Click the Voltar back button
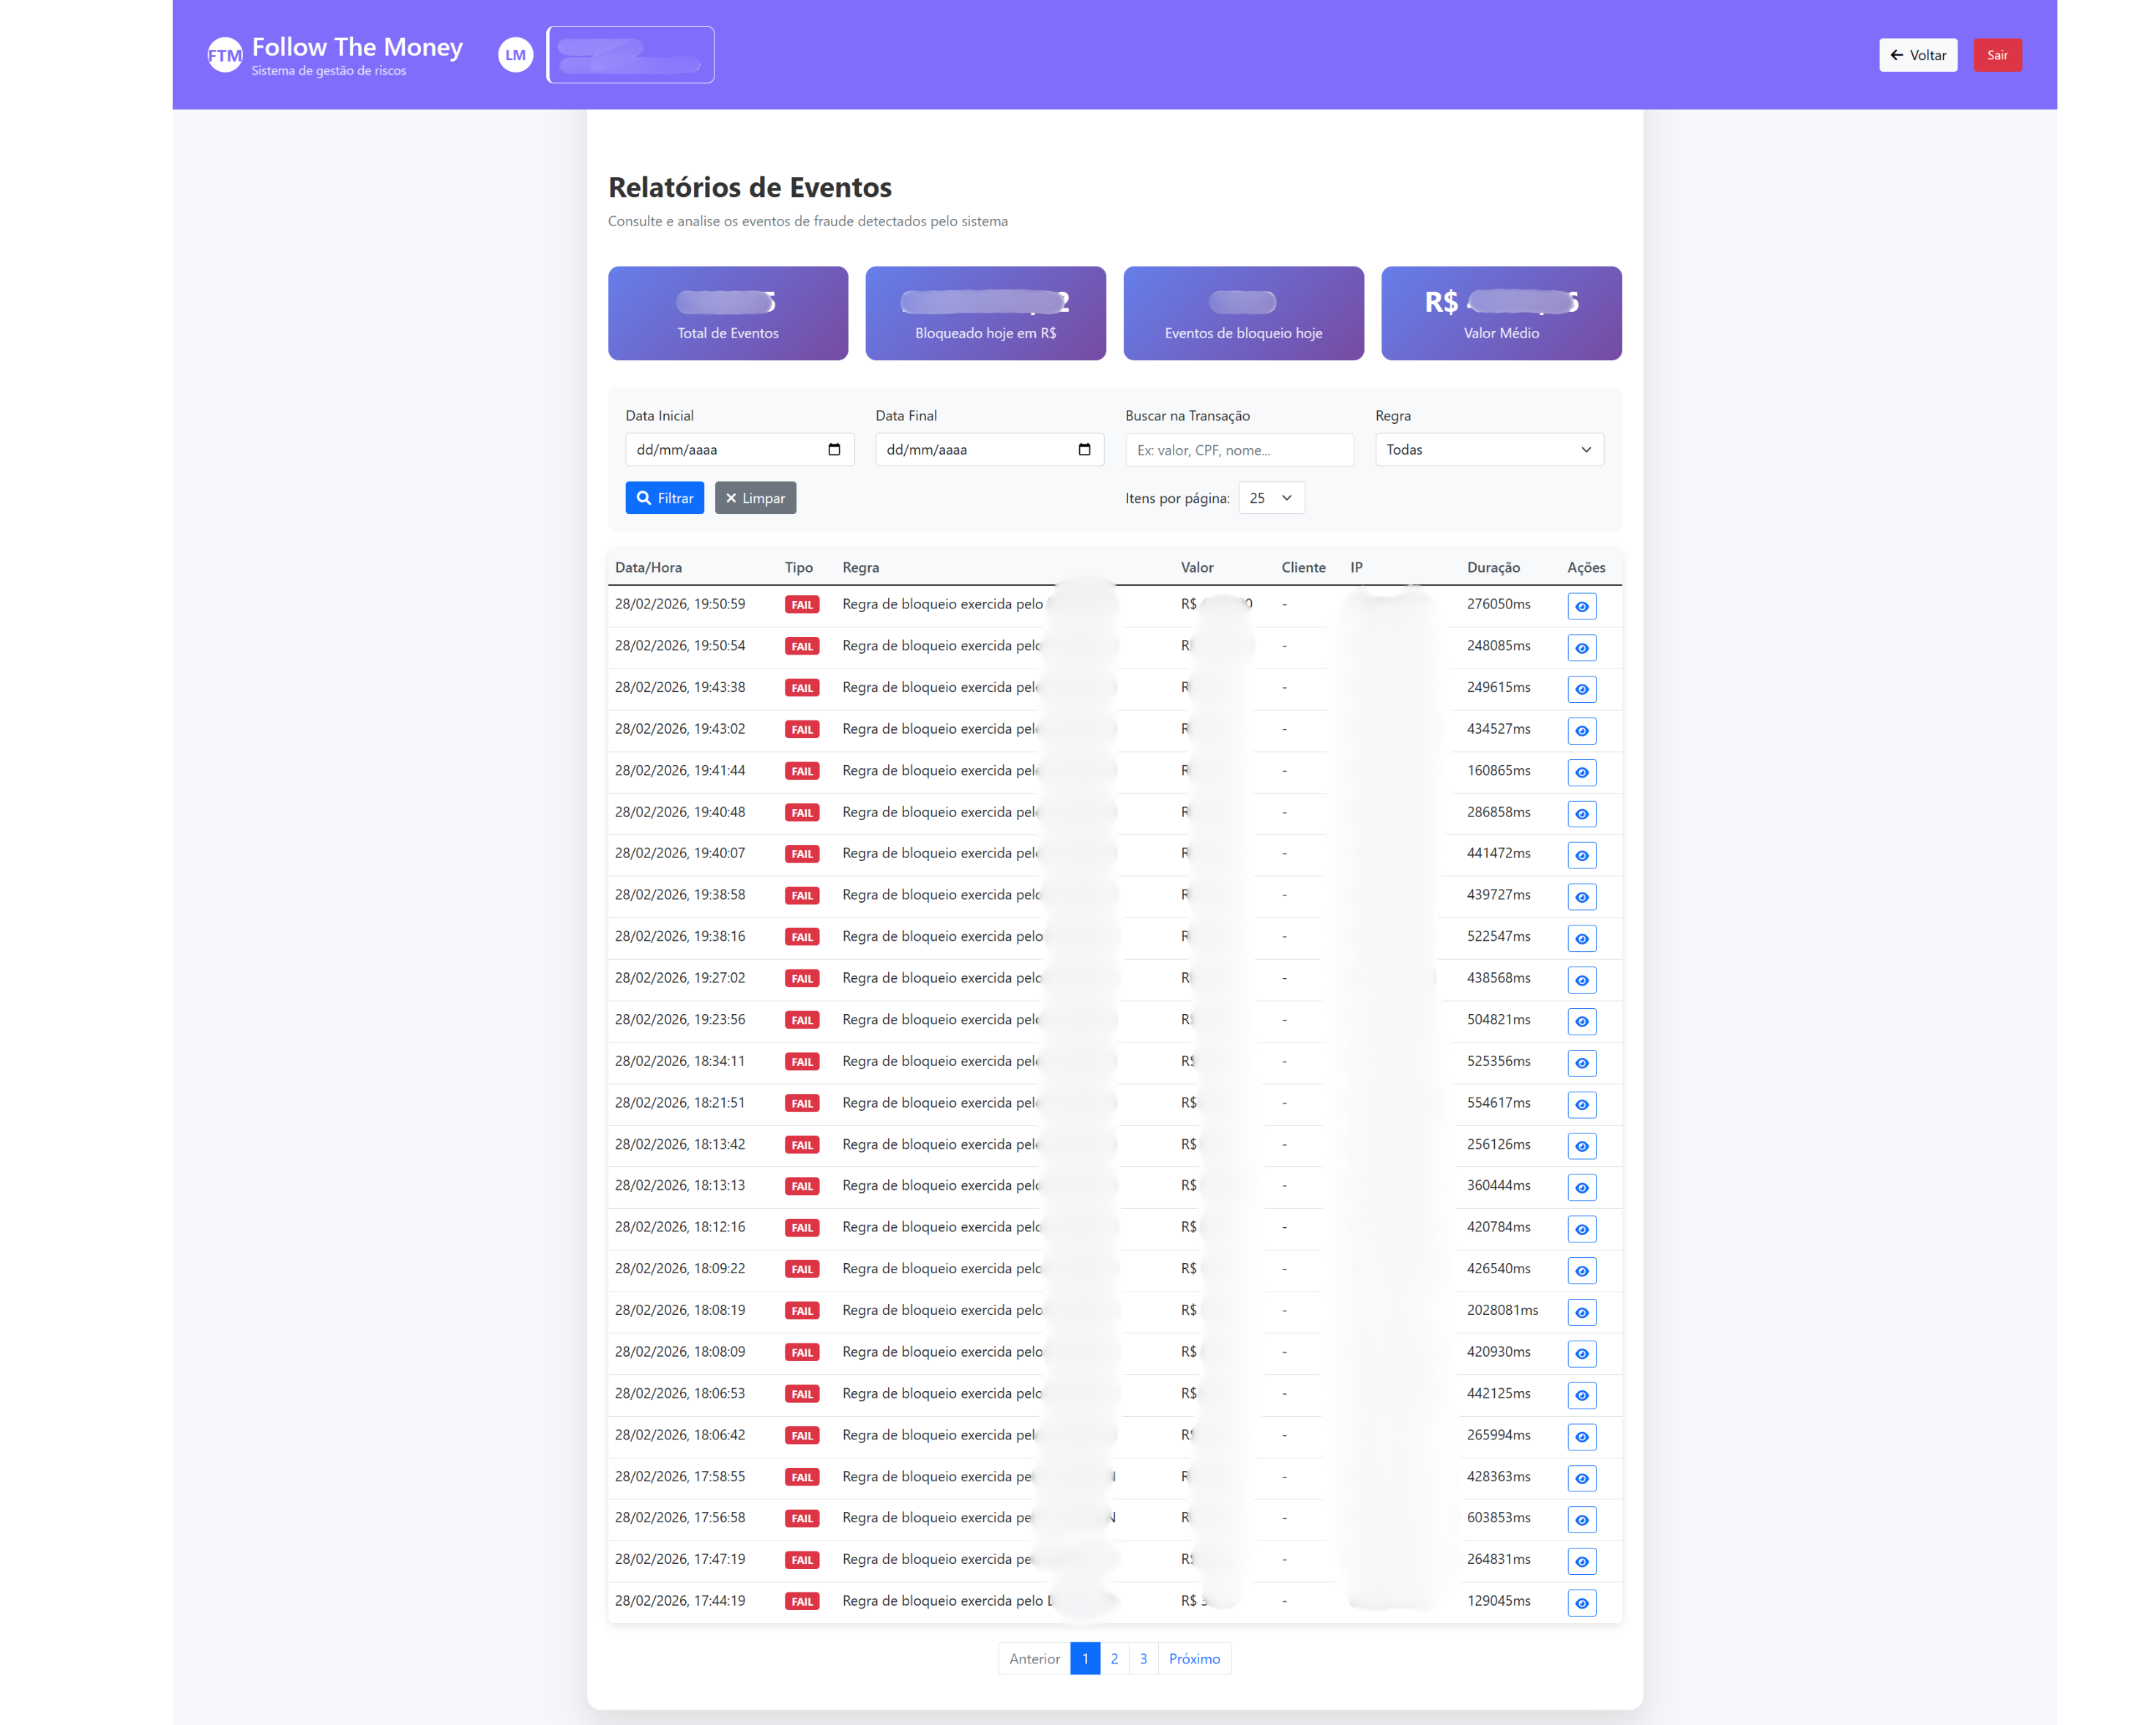Image resolution: width=2156 pixels, height=1725 pixels. 1917,55
